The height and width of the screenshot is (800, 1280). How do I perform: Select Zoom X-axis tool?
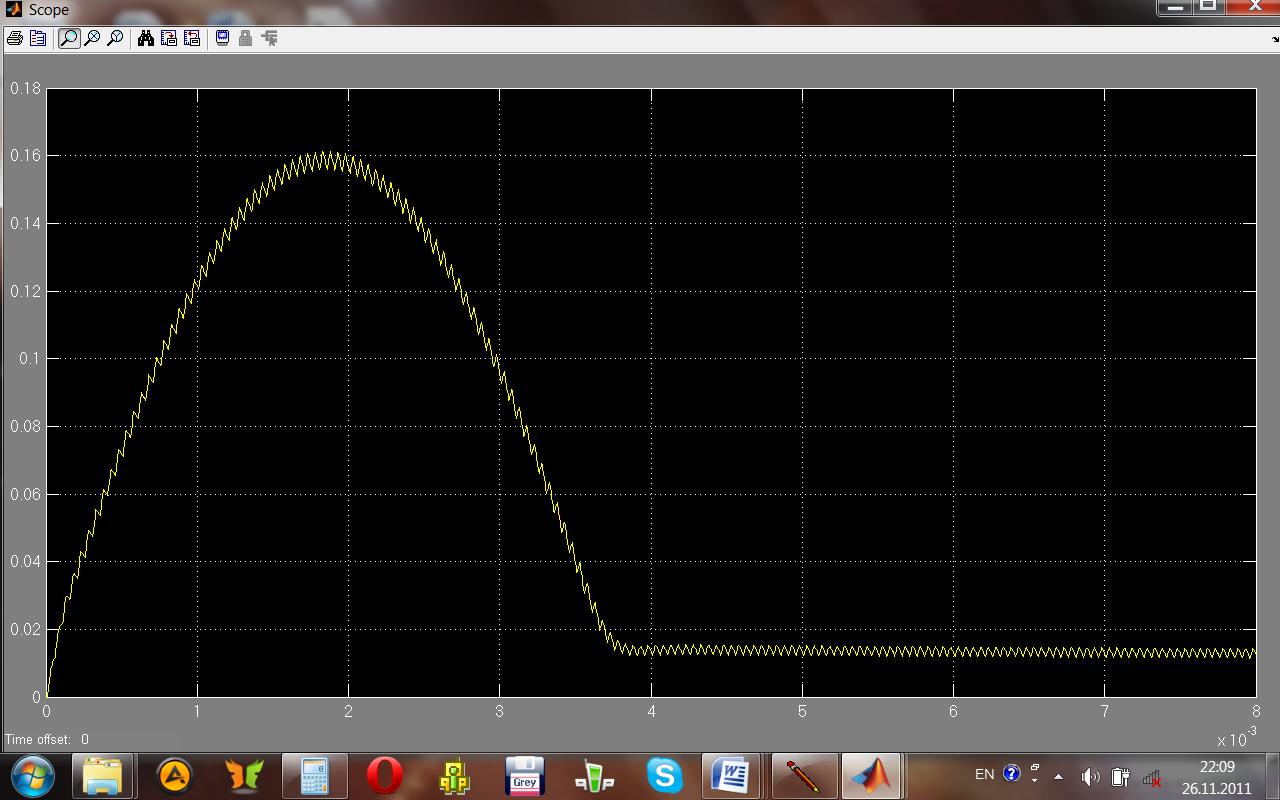point(92,39)
